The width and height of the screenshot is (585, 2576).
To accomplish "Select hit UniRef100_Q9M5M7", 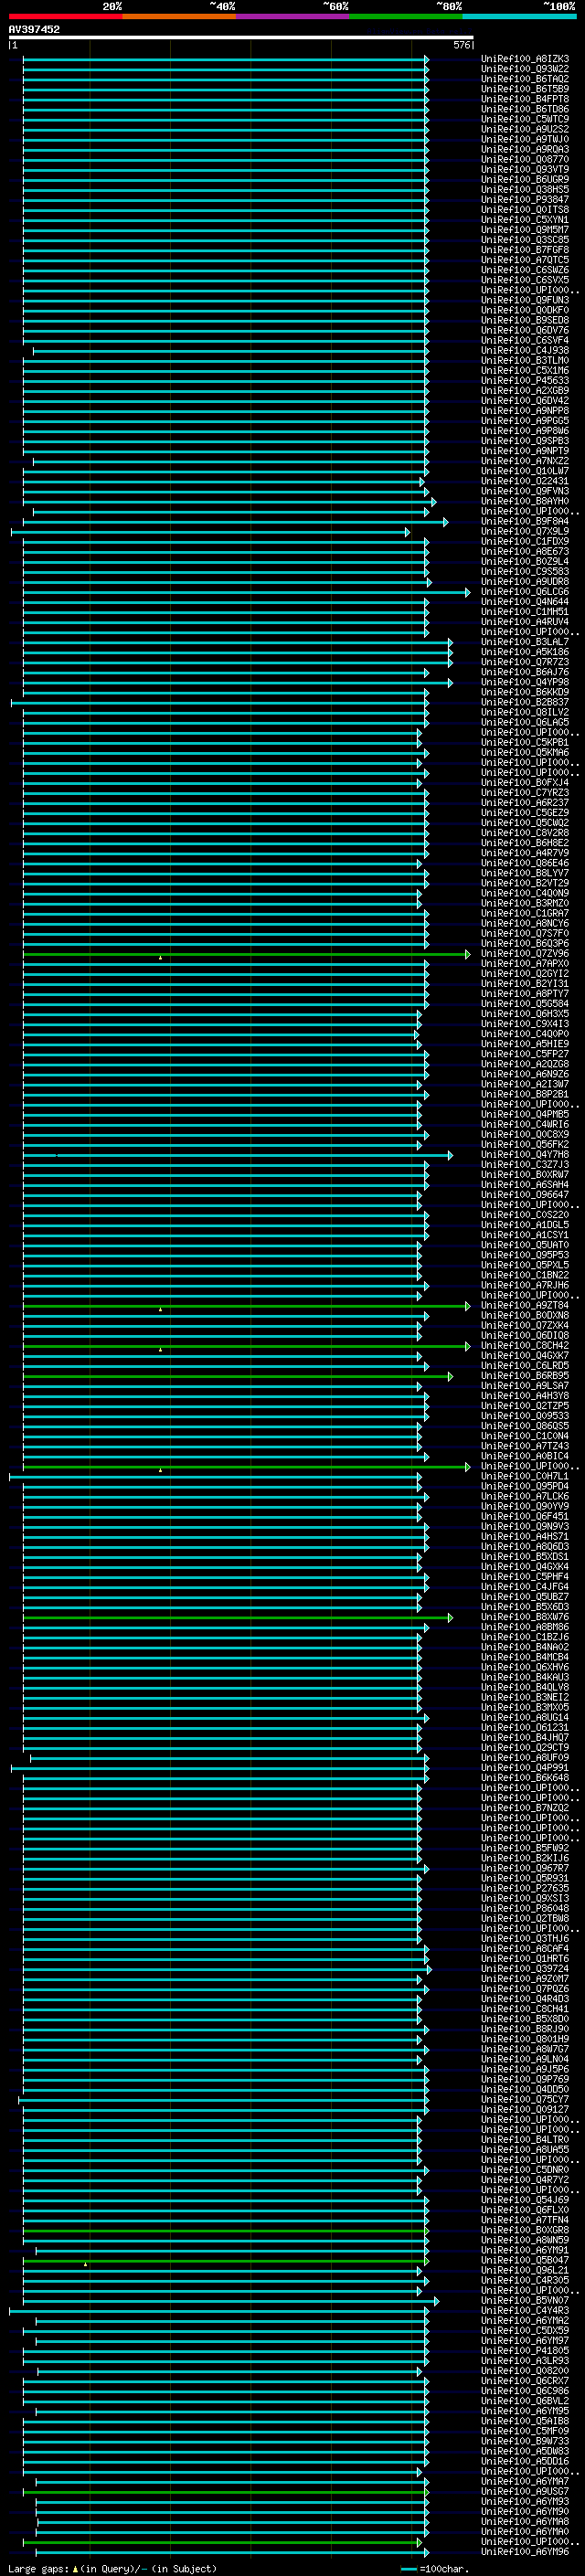I will [x=524, y=230].
